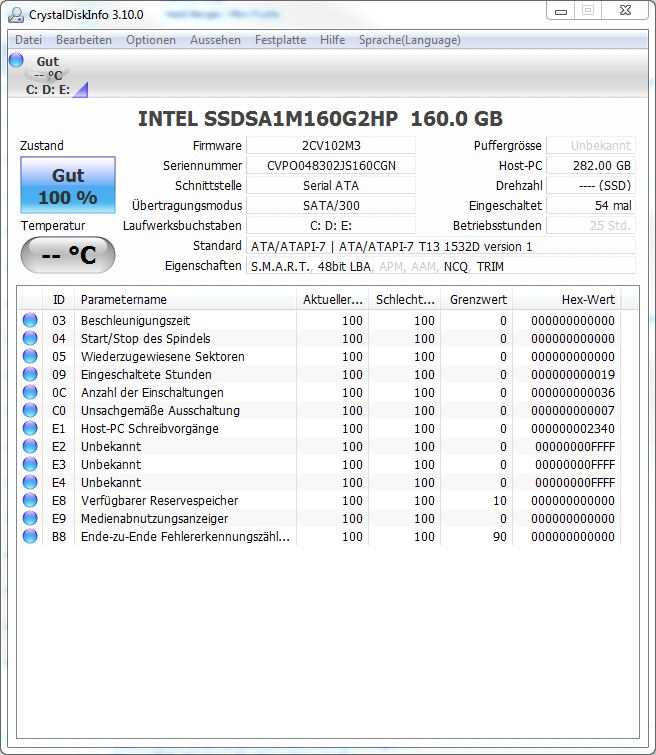Open the Optionen menu
The width and height of the screenshot is (656, 755).
(x=151, y=40)
